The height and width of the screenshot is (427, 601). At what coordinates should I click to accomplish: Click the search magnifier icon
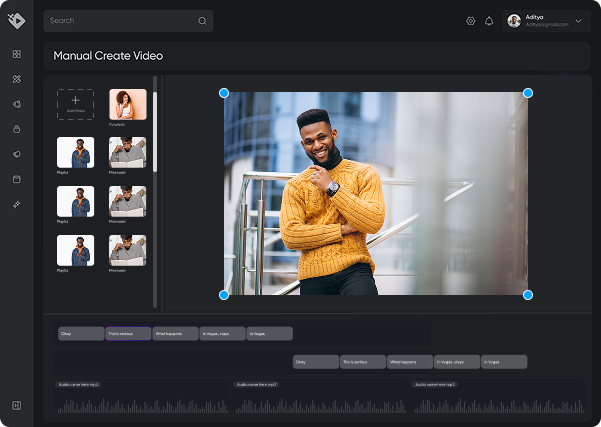tap(202, 21)
